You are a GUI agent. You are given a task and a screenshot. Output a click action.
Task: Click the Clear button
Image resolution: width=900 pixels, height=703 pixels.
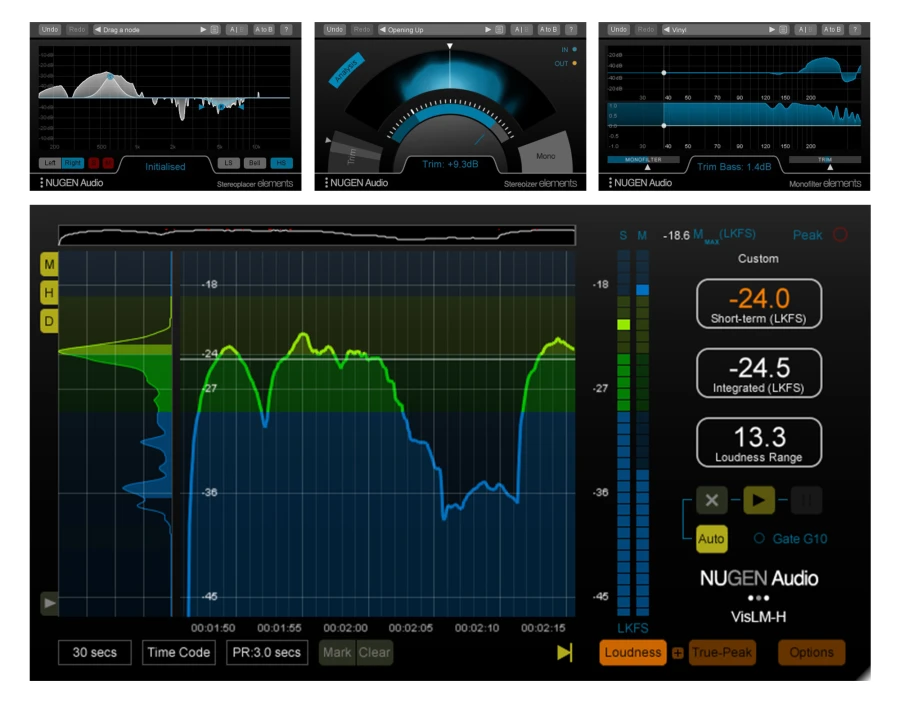click(374, 652)
